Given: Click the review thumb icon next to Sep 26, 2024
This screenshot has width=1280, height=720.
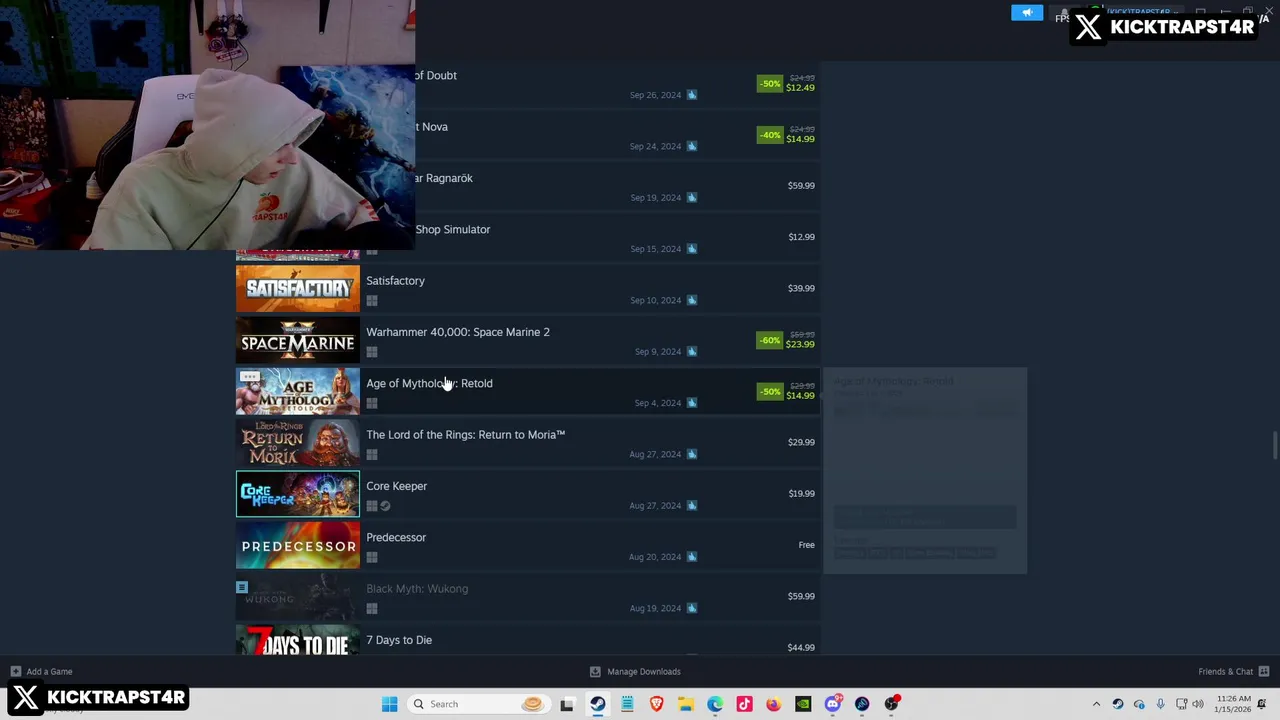Looking at the screenshot, I should [692, 95].
